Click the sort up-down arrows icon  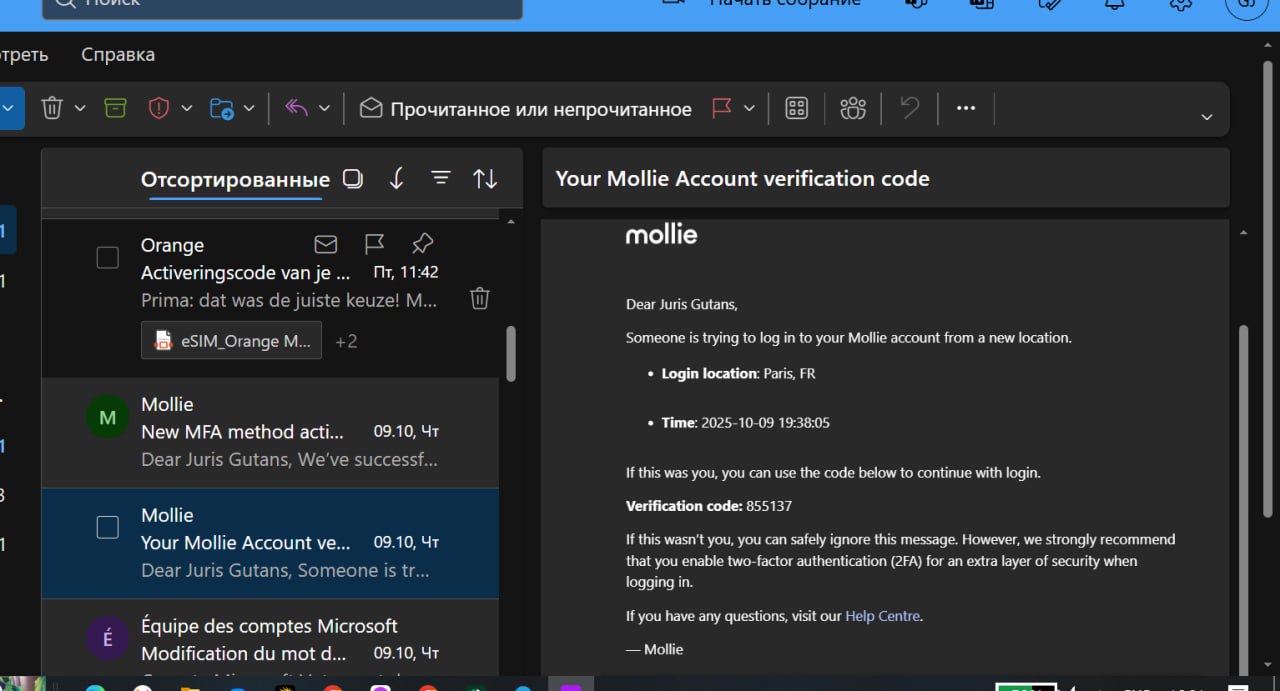pyautogui.click(x=485, y=178)
